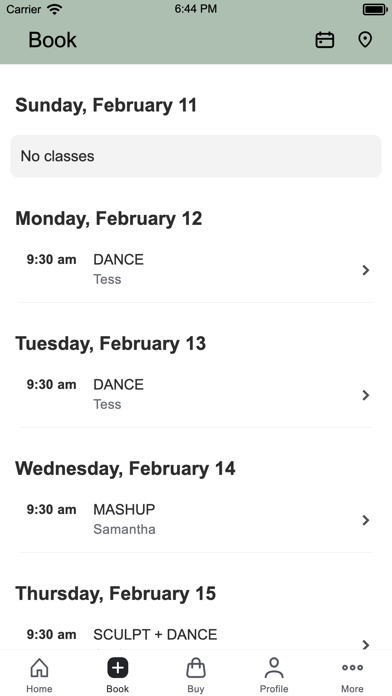Check the battery status icon
392x696 pixels.
(375, 9)
